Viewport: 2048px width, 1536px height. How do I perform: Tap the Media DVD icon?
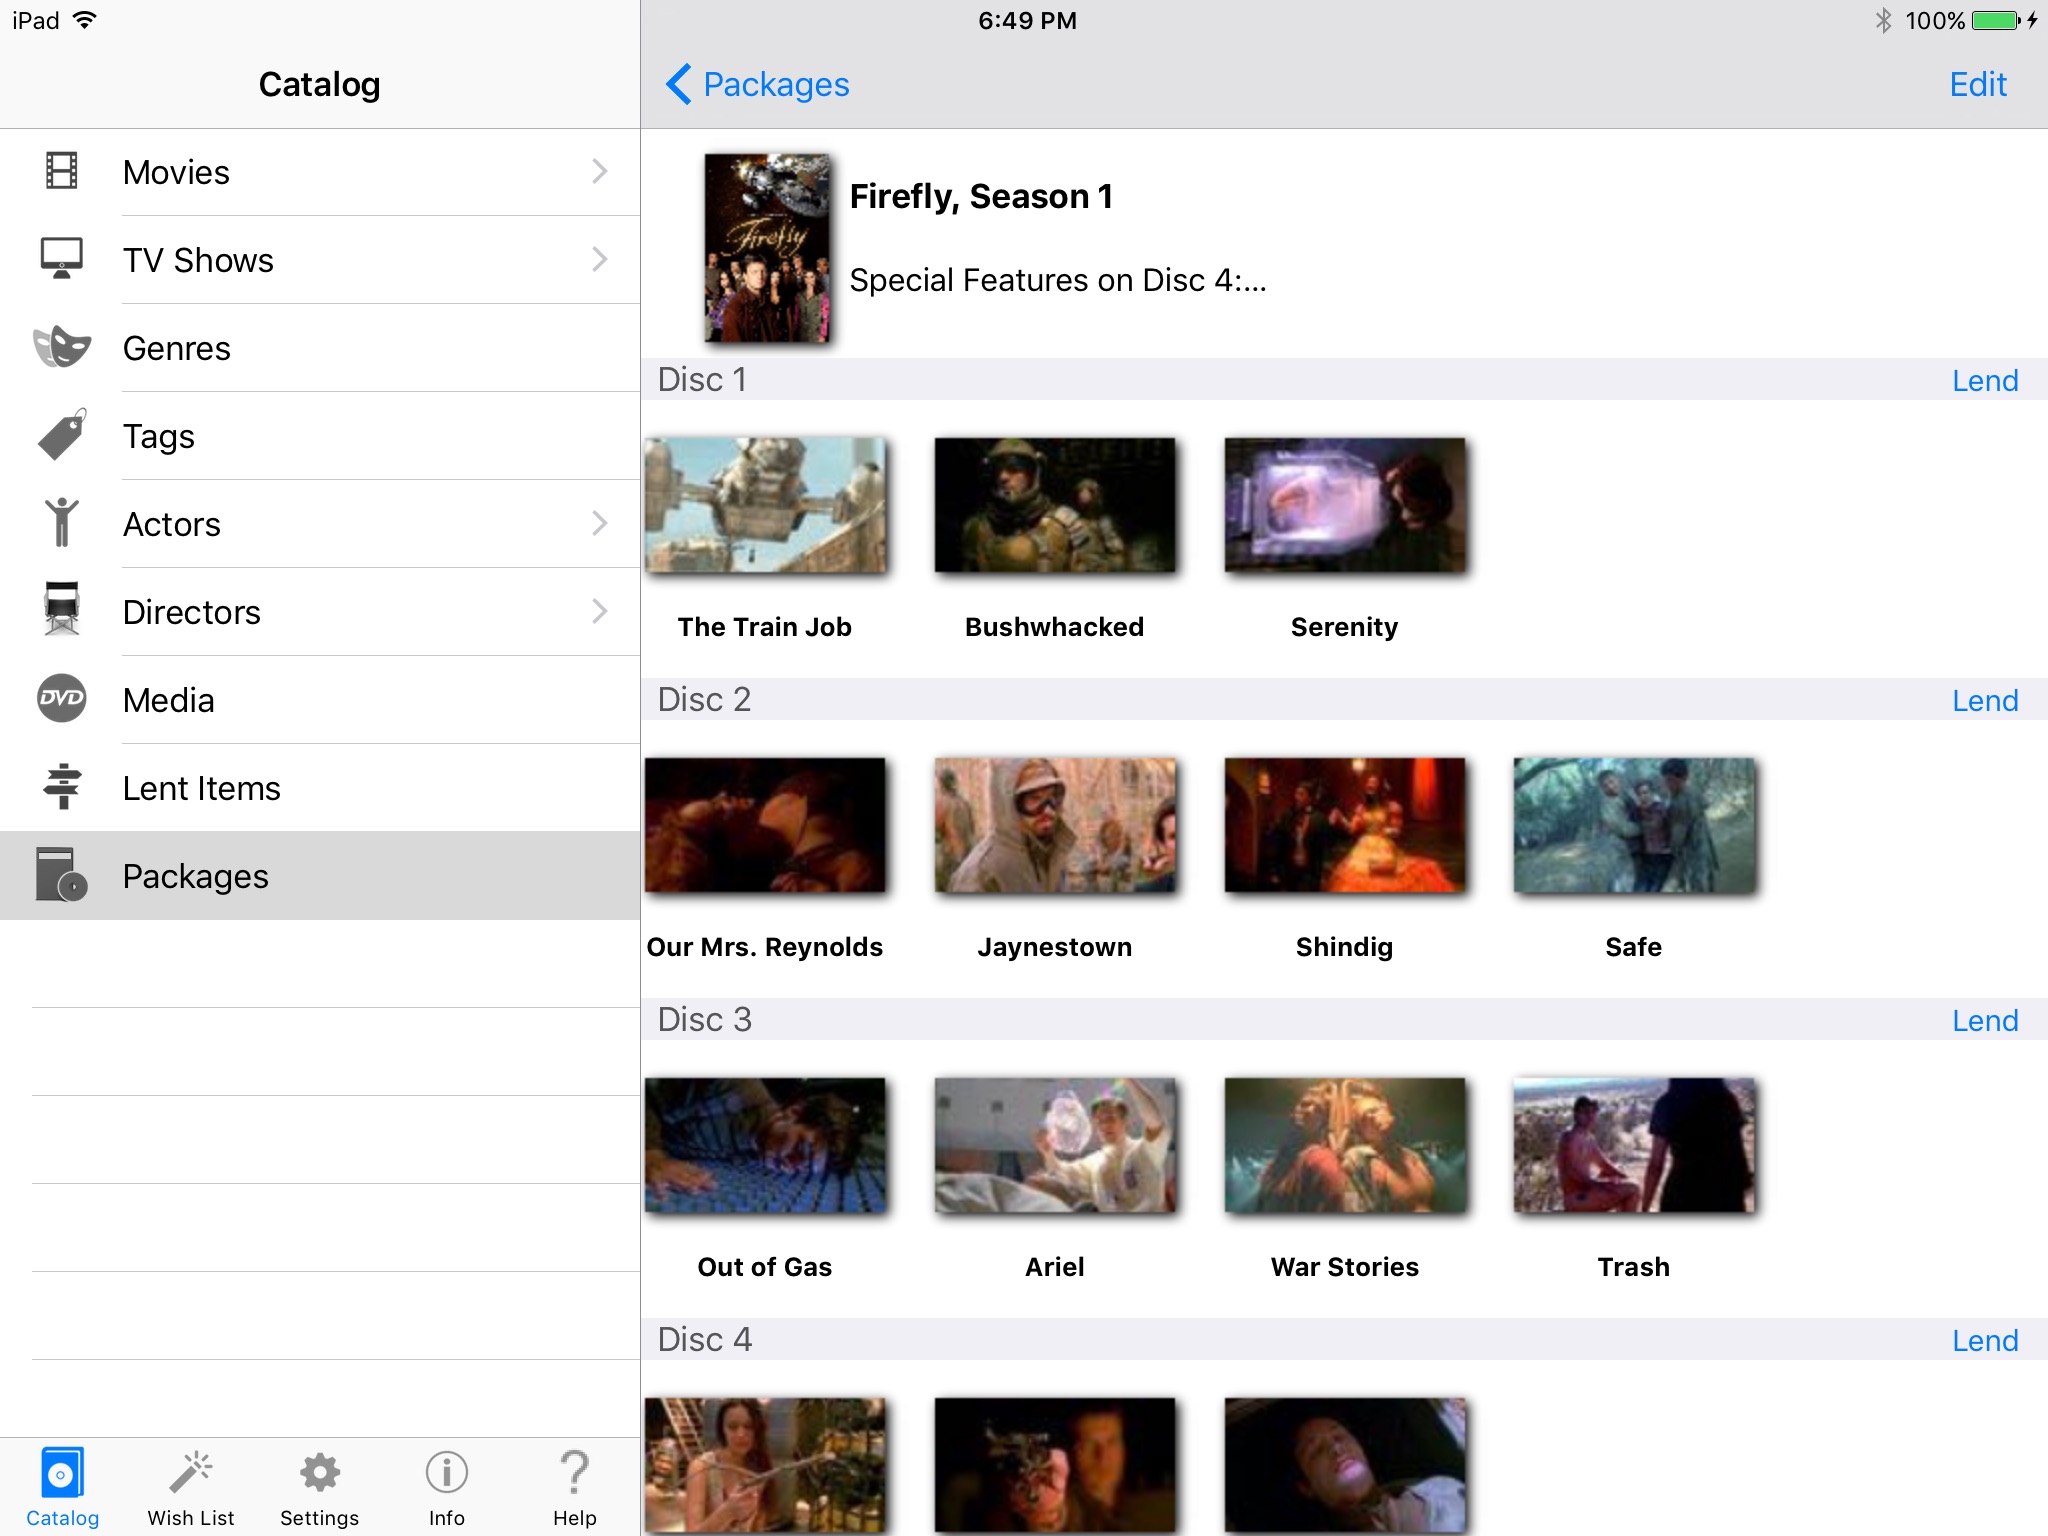[x=62, y=698]
